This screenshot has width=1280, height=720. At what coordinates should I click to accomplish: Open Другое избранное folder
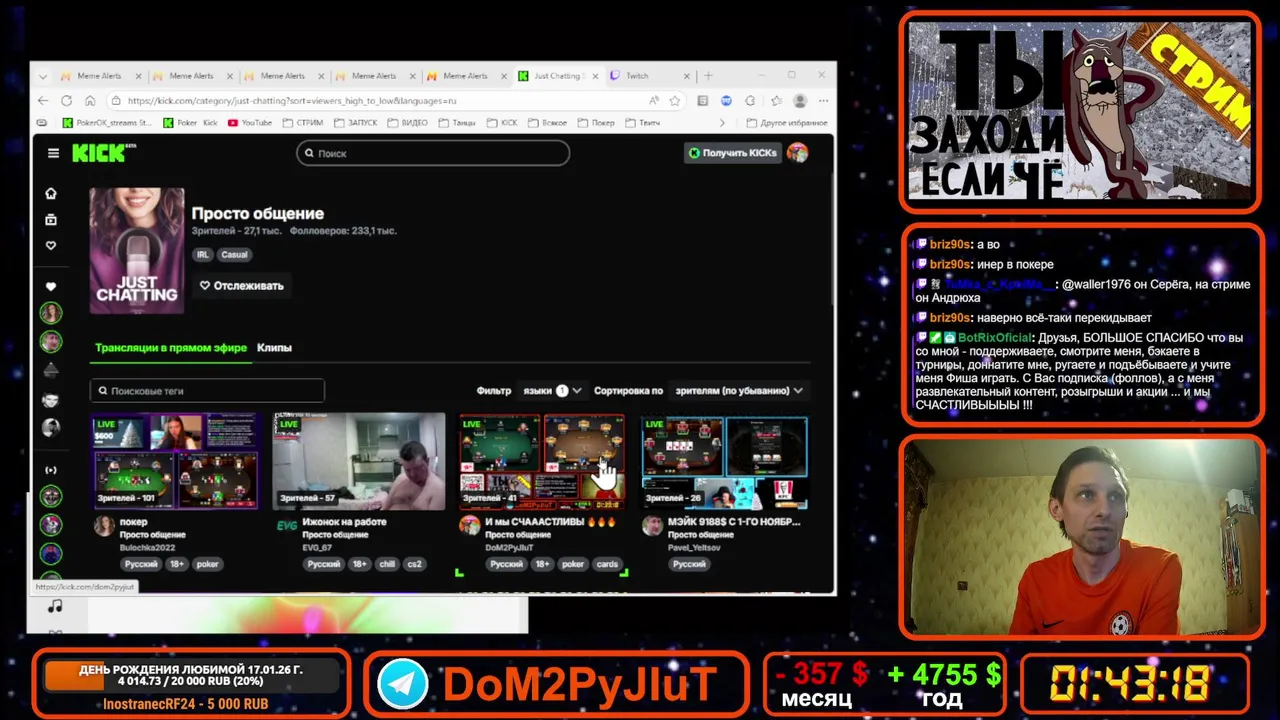[x=787, y=123]
